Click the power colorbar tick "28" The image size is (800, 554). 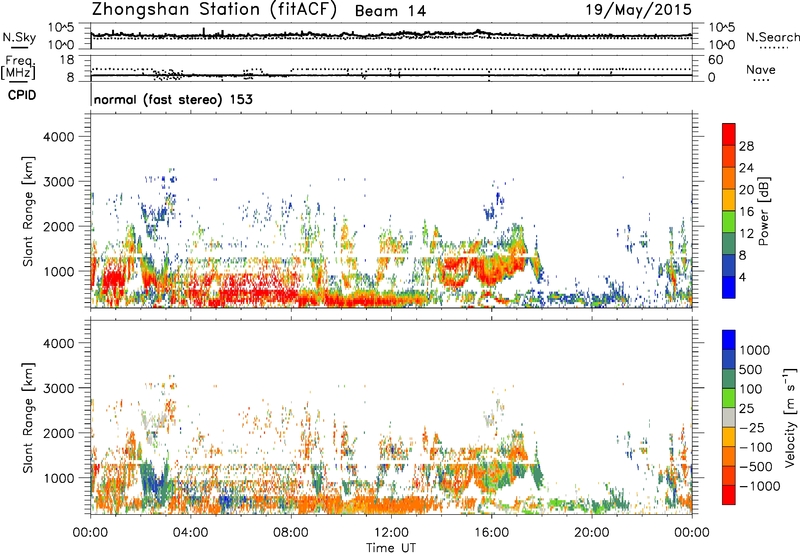point(746,146)
